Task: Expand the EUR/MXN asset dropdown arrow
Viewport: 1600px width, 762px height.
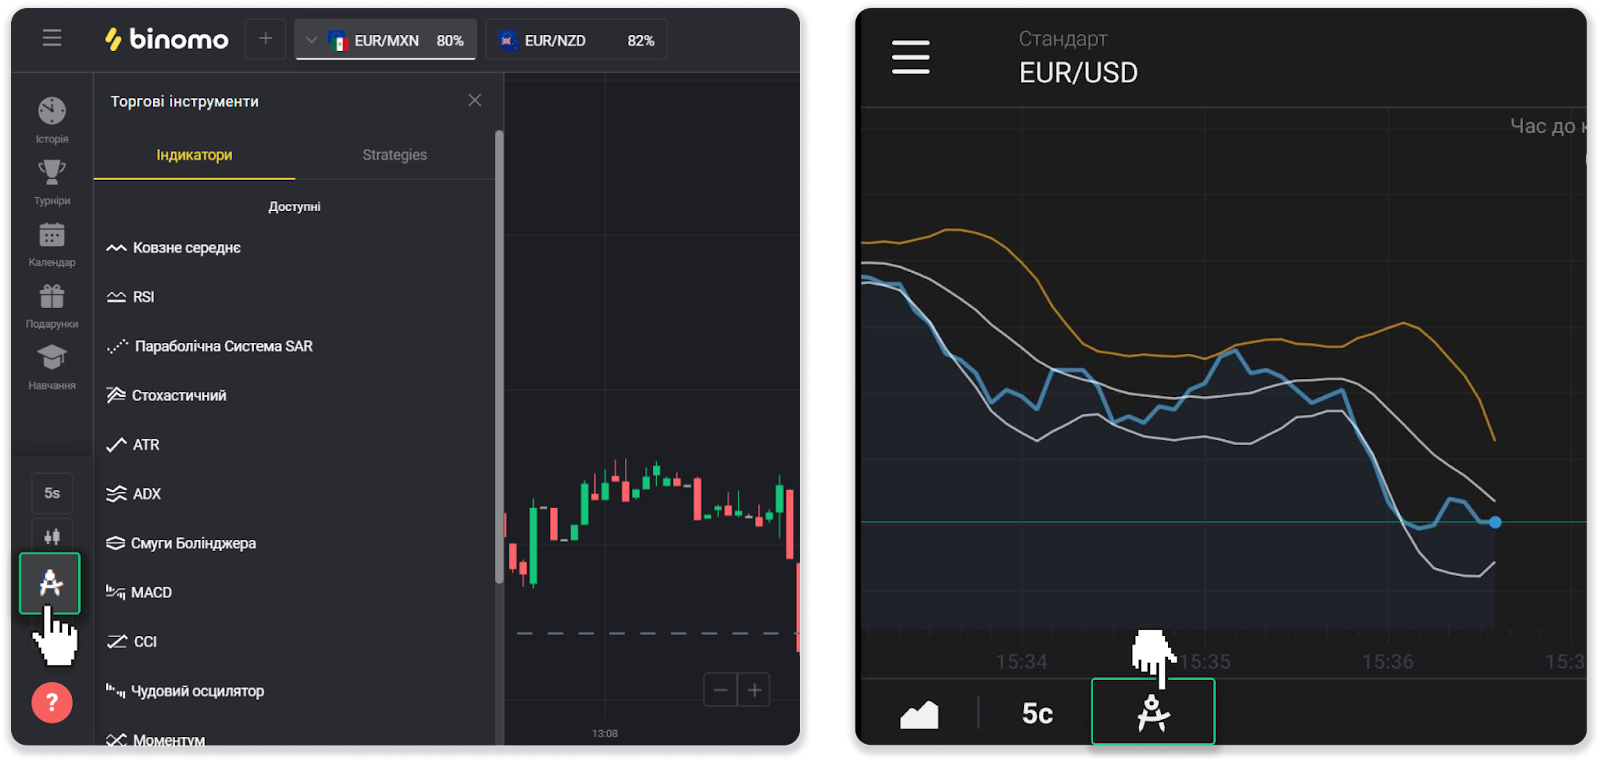Action: click(x=311, y=41)
